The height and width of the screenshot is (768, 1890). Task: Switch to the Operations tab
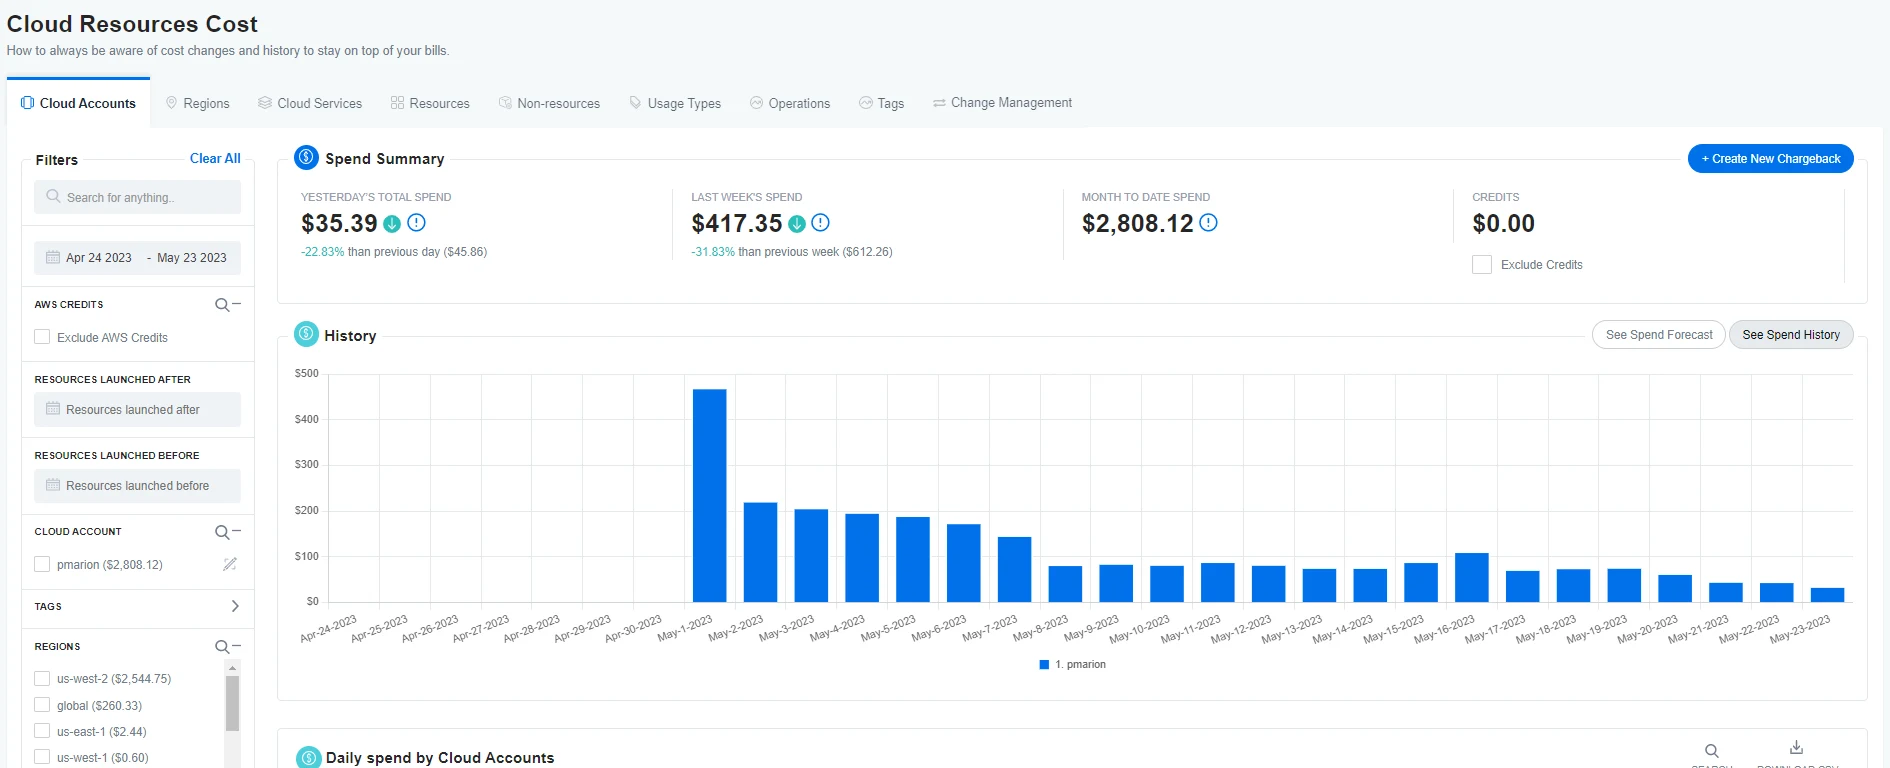[790, 103]
